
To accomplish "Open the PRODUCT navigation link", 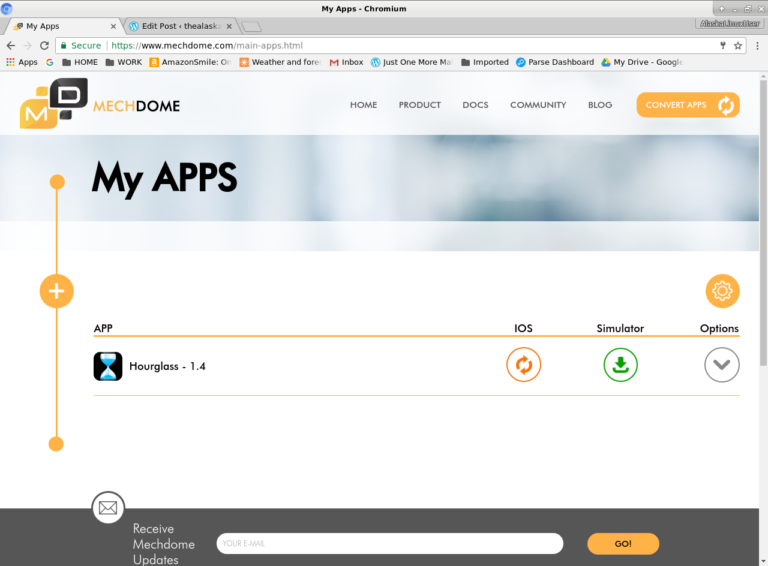I will coord(419,105).
